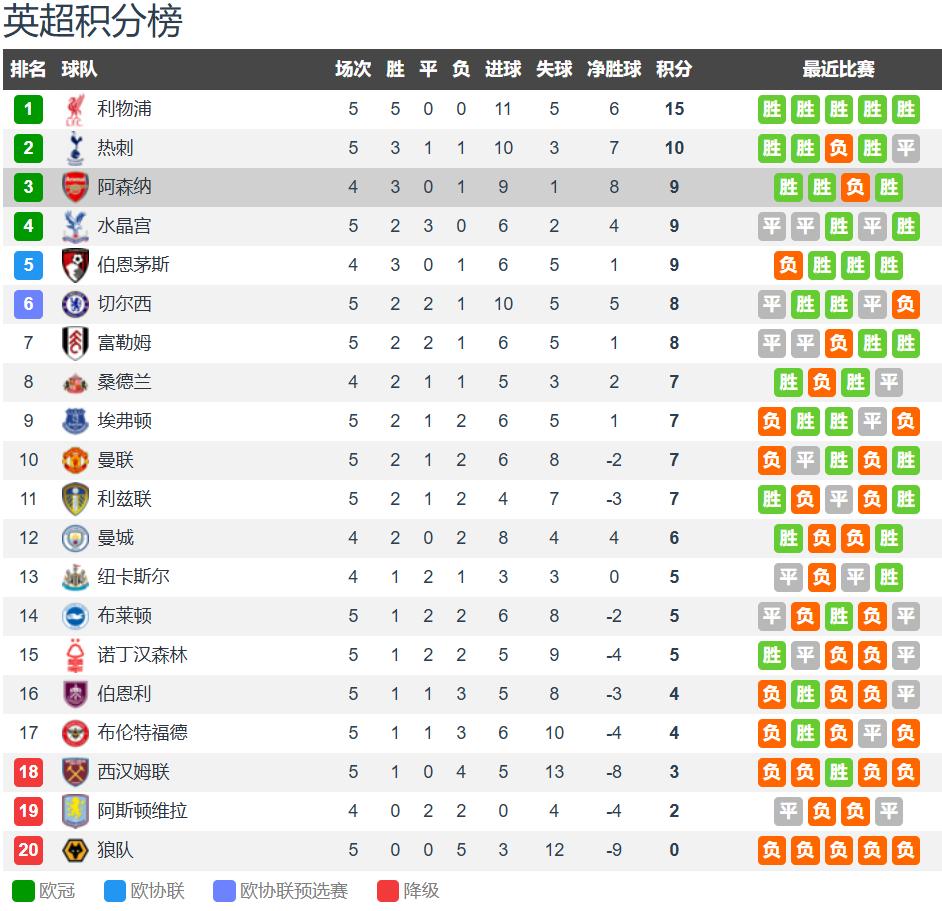Open the 诺丁汉森林 team link

click(x=142, y=655)
